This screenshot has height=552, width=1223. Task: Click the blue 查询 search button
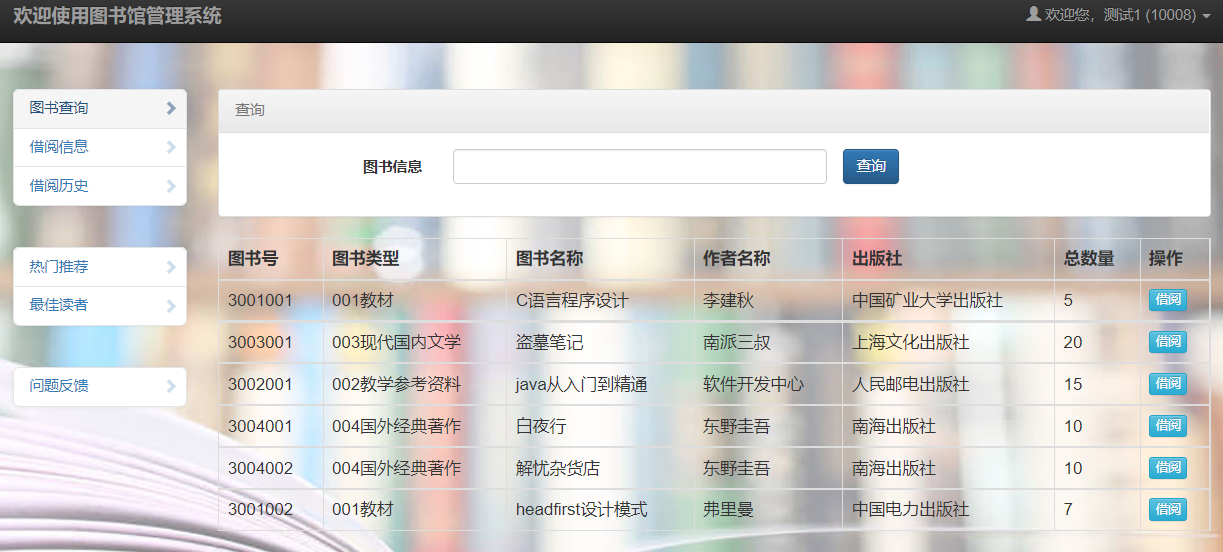(x=871, y=167)
